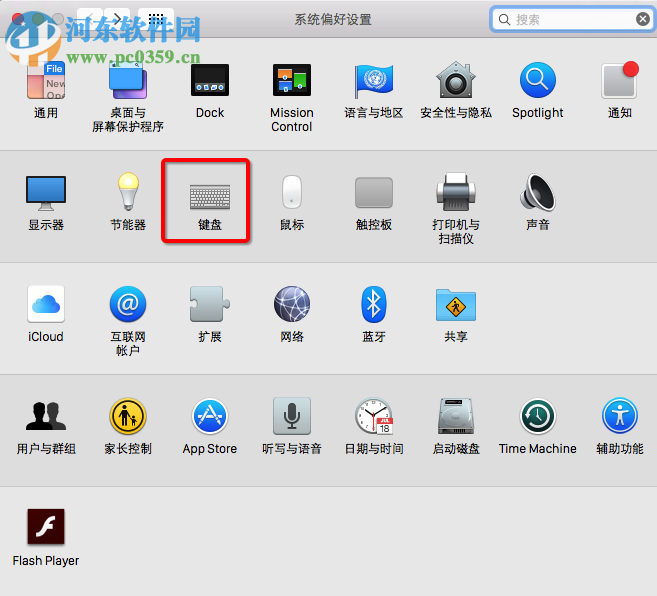The image size is (657, 596).
Task: Open 通知 (Notifications) preferences
Action: [620, 80]
